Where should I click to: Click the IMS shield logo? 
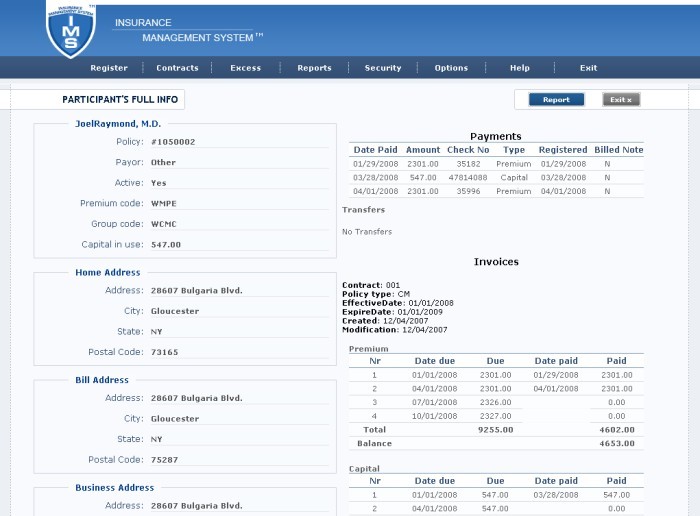71,30
